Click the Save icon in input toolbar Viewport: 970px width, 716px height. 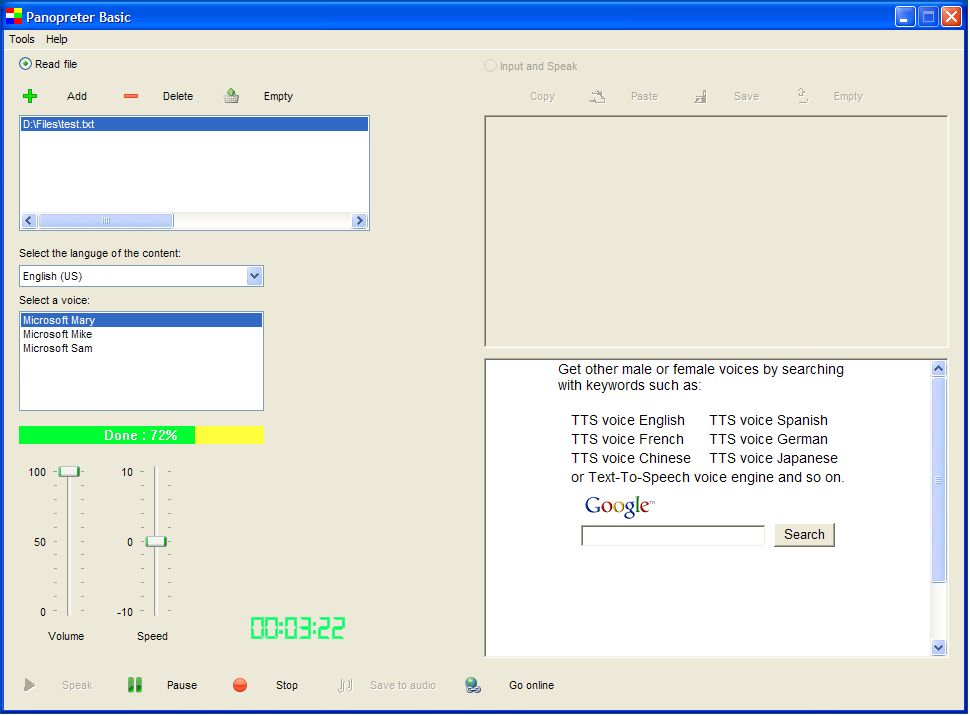pyautogui.click(x=700, y=96)
